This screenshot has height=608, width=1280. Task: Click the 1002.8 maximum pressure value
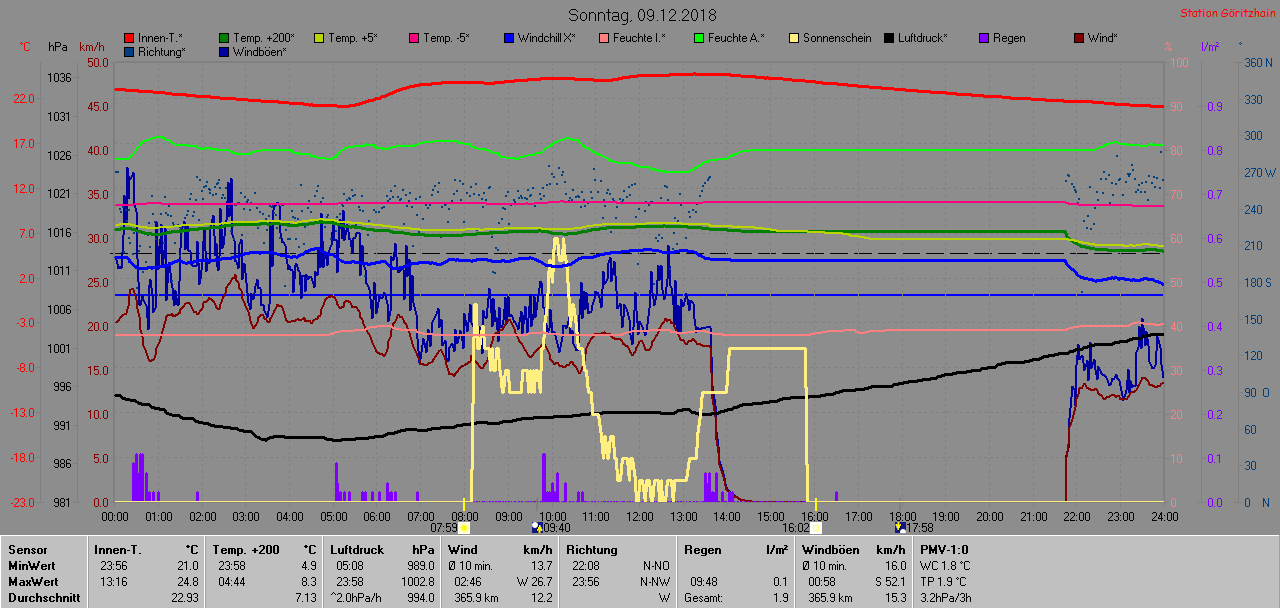click(x=417, y=582)
